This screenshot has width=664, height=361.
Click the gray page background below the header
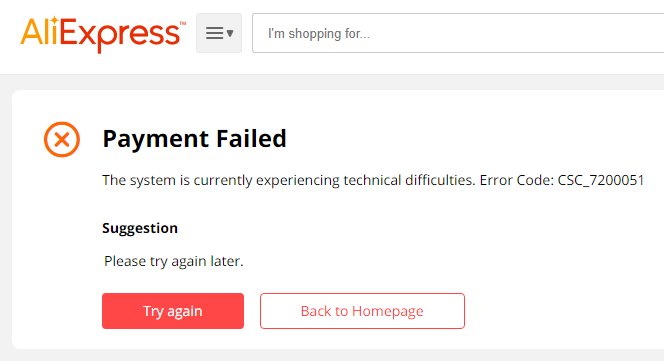[339, 82]
